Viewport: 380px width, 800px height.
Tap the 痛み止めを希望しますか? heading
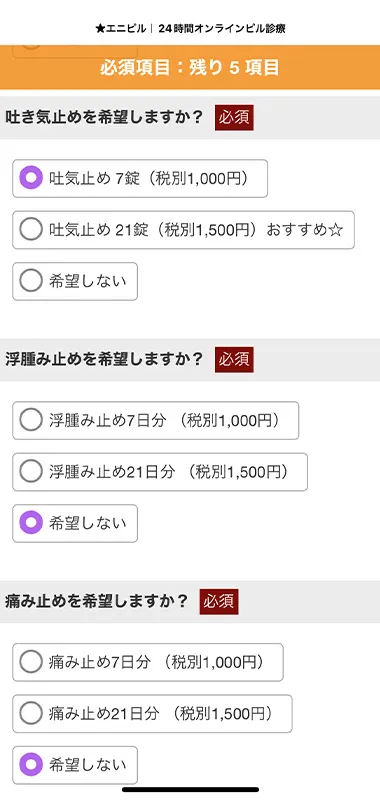[x=96, y=602]
